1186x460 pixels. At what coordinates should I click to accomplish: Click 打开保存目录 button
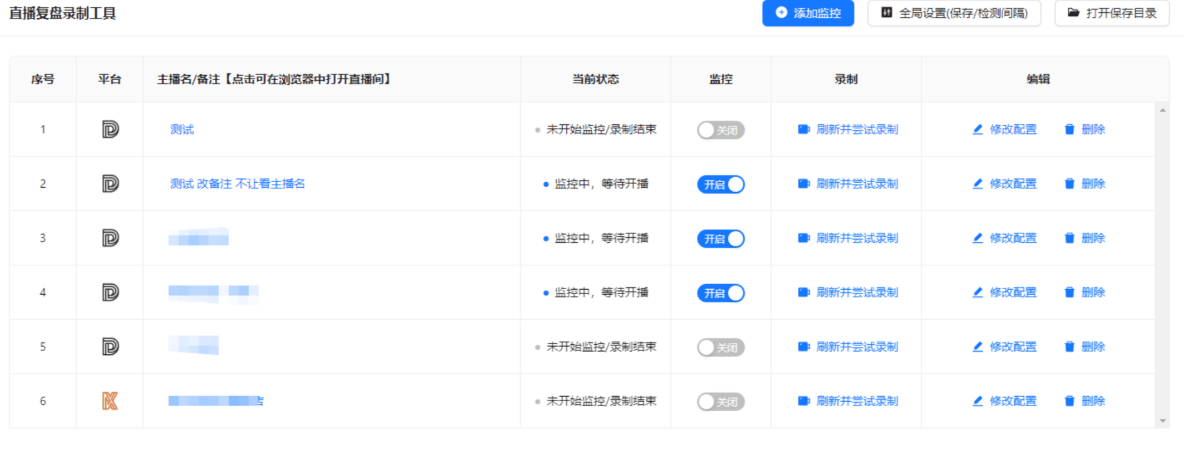[1112, 13]
